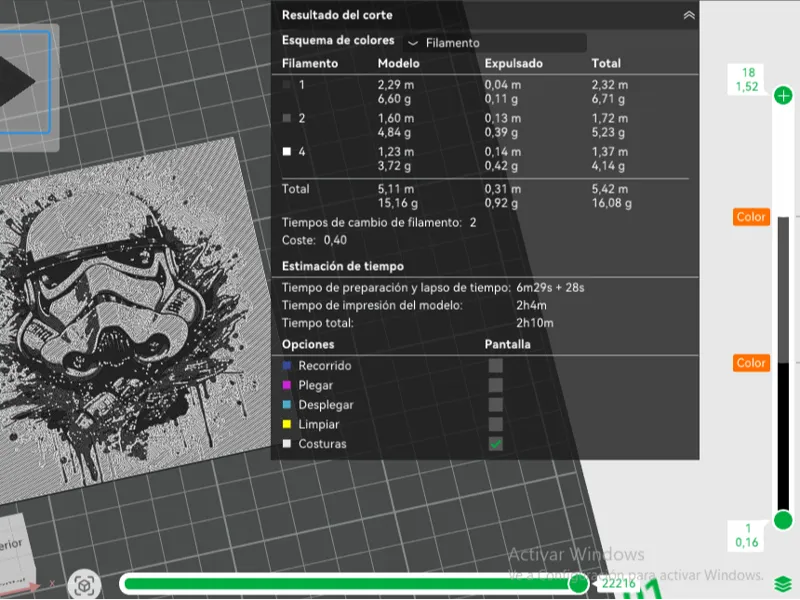Click filament 1 dark color swatch

[287, 85]
